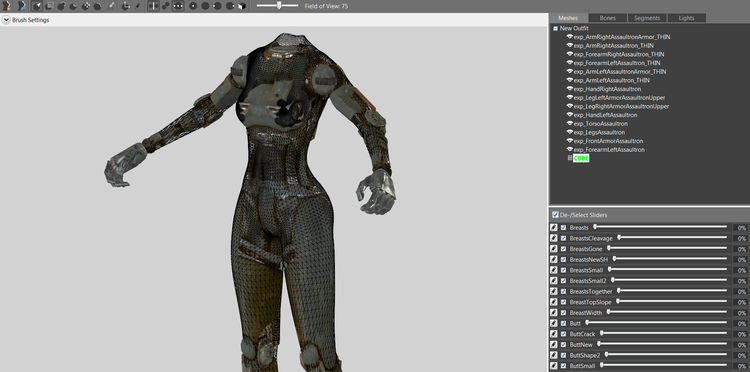Uncheck the ButtCrack slider checkbox
The image size is (750, 372).
[563, 334]
